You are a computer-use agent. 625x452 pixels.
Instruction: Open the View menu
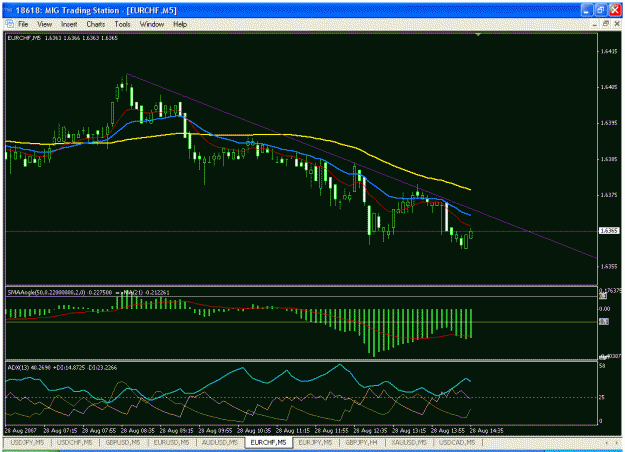[x=44, y=24]
